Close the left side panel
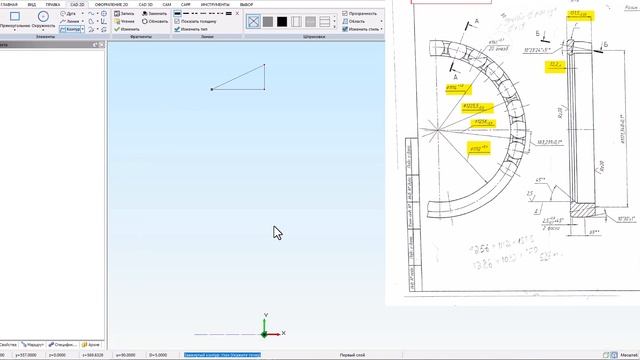 tap(102, 44)
